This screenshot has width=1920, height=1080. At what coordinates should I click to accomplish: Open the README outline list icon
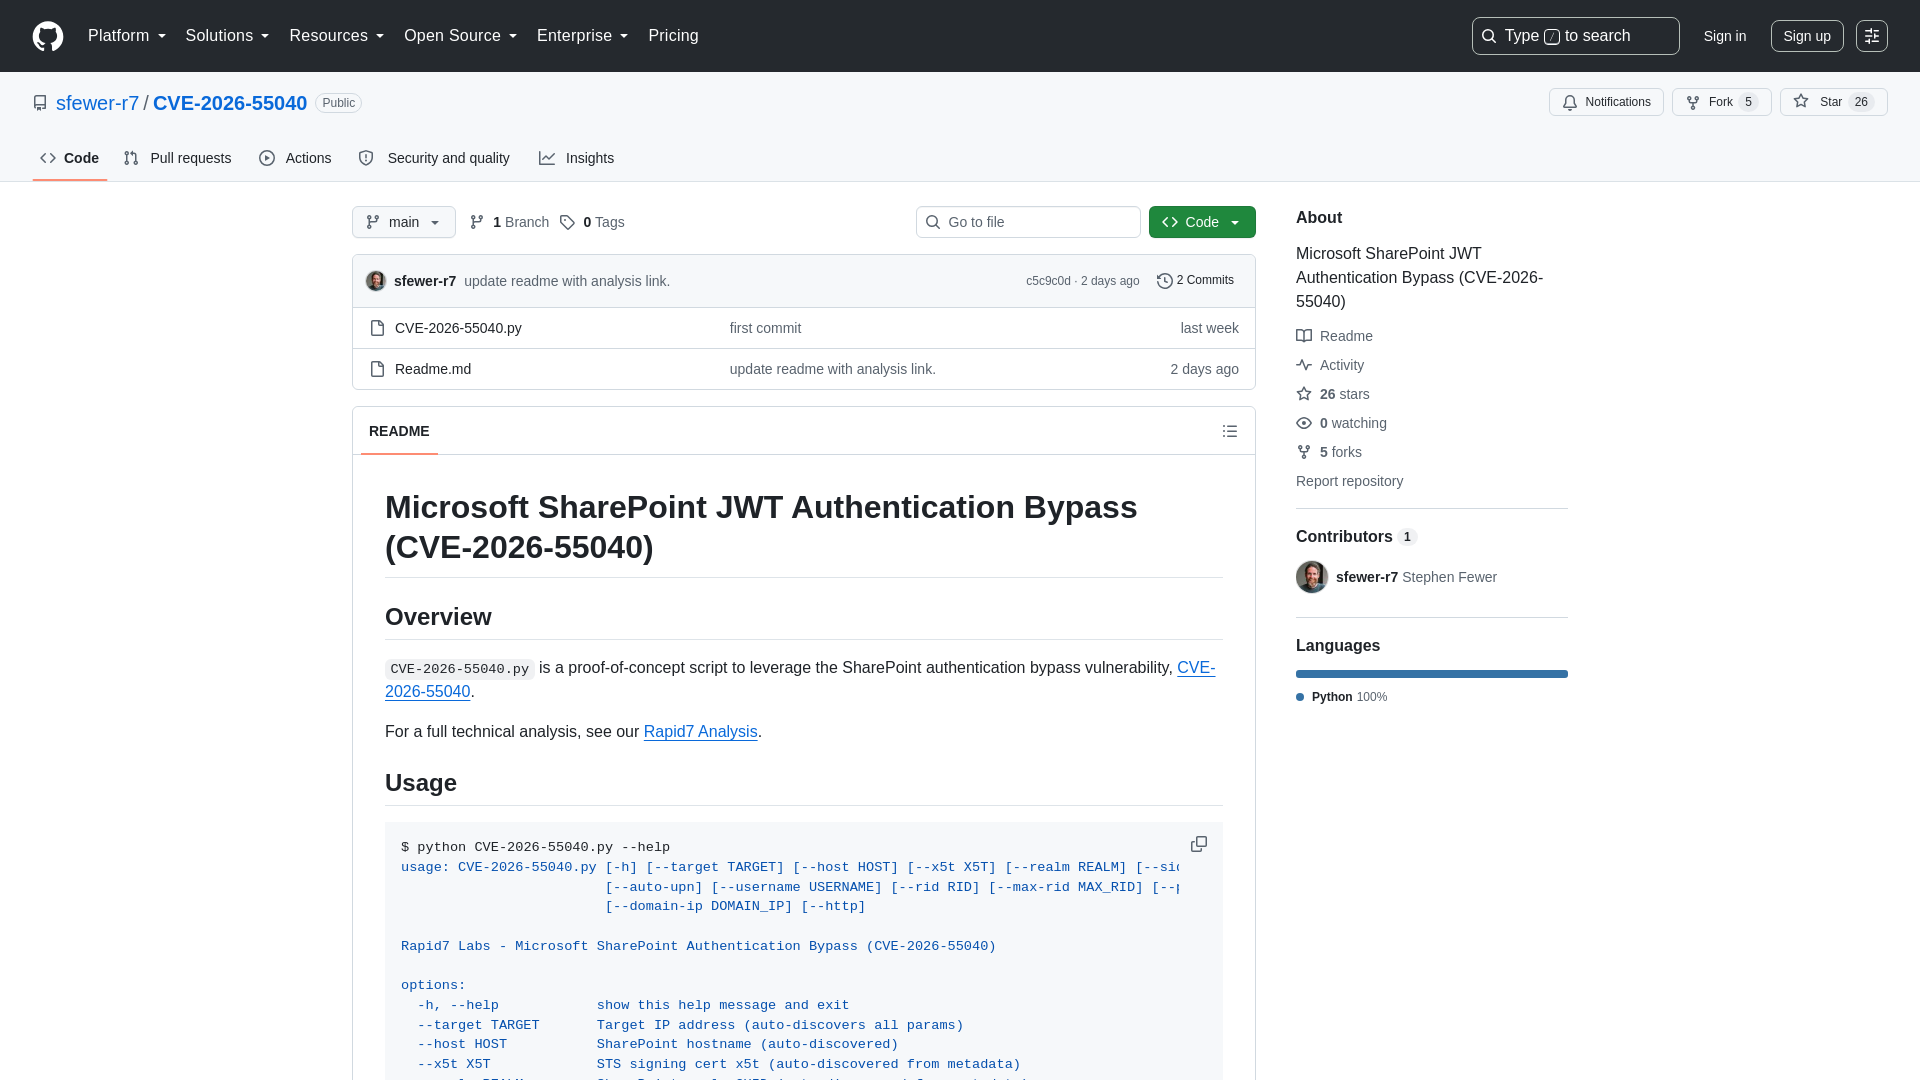click(1230, 431)
